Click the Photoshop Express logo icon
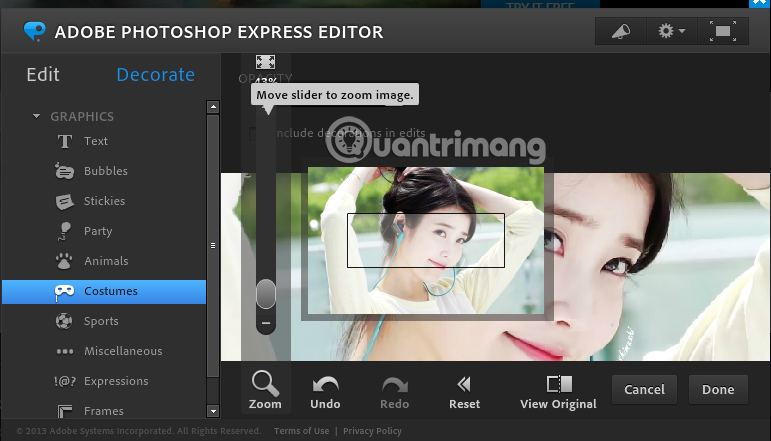Viewport: 771px width, 441px height. (x=34, y=31)
